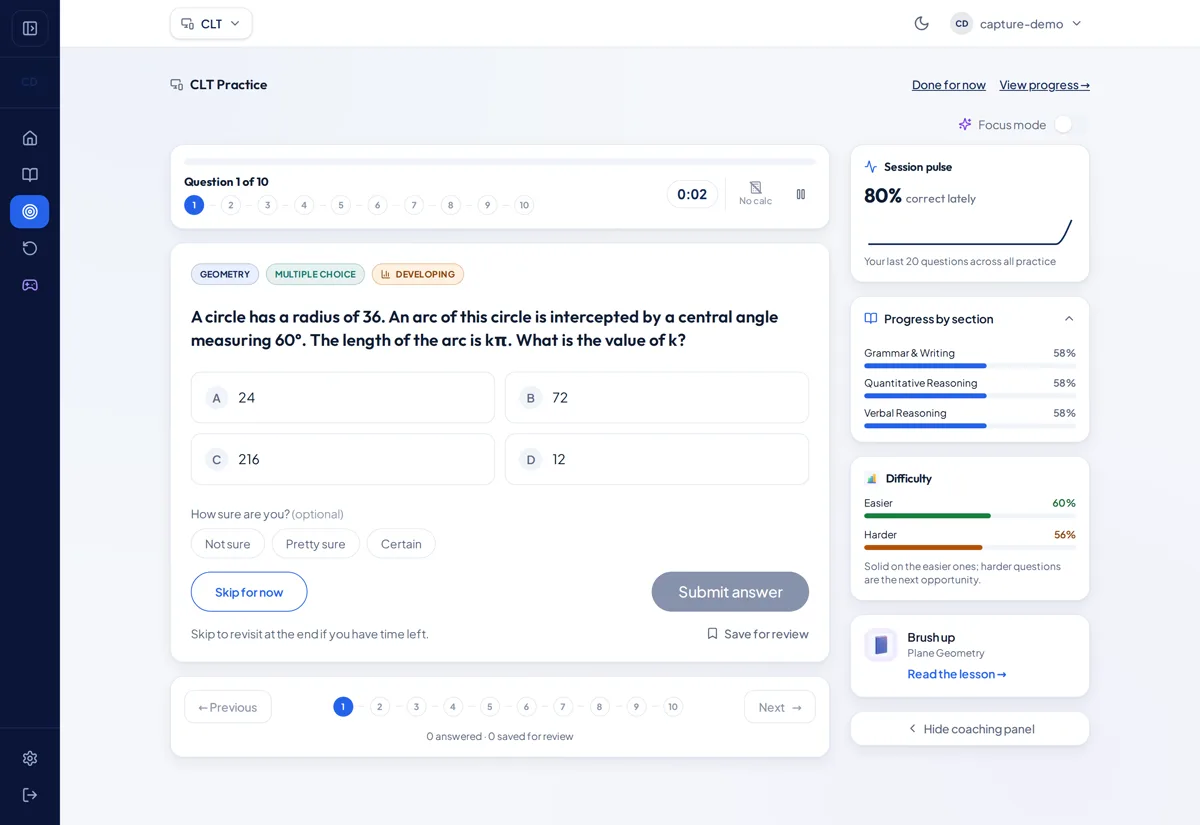Image resolution: width=1200 pixels, height=825 pixels.
Task: Select the target practice icon in sidebar
Action: pyautogui.click(x=30, y=212)
